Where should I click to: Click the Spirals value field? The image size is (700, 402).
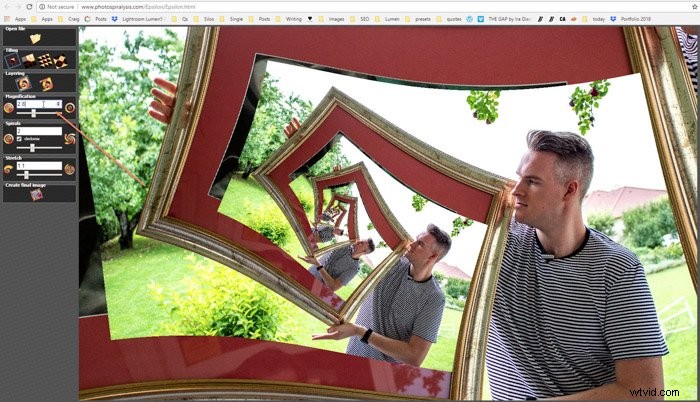pos(39,131)
